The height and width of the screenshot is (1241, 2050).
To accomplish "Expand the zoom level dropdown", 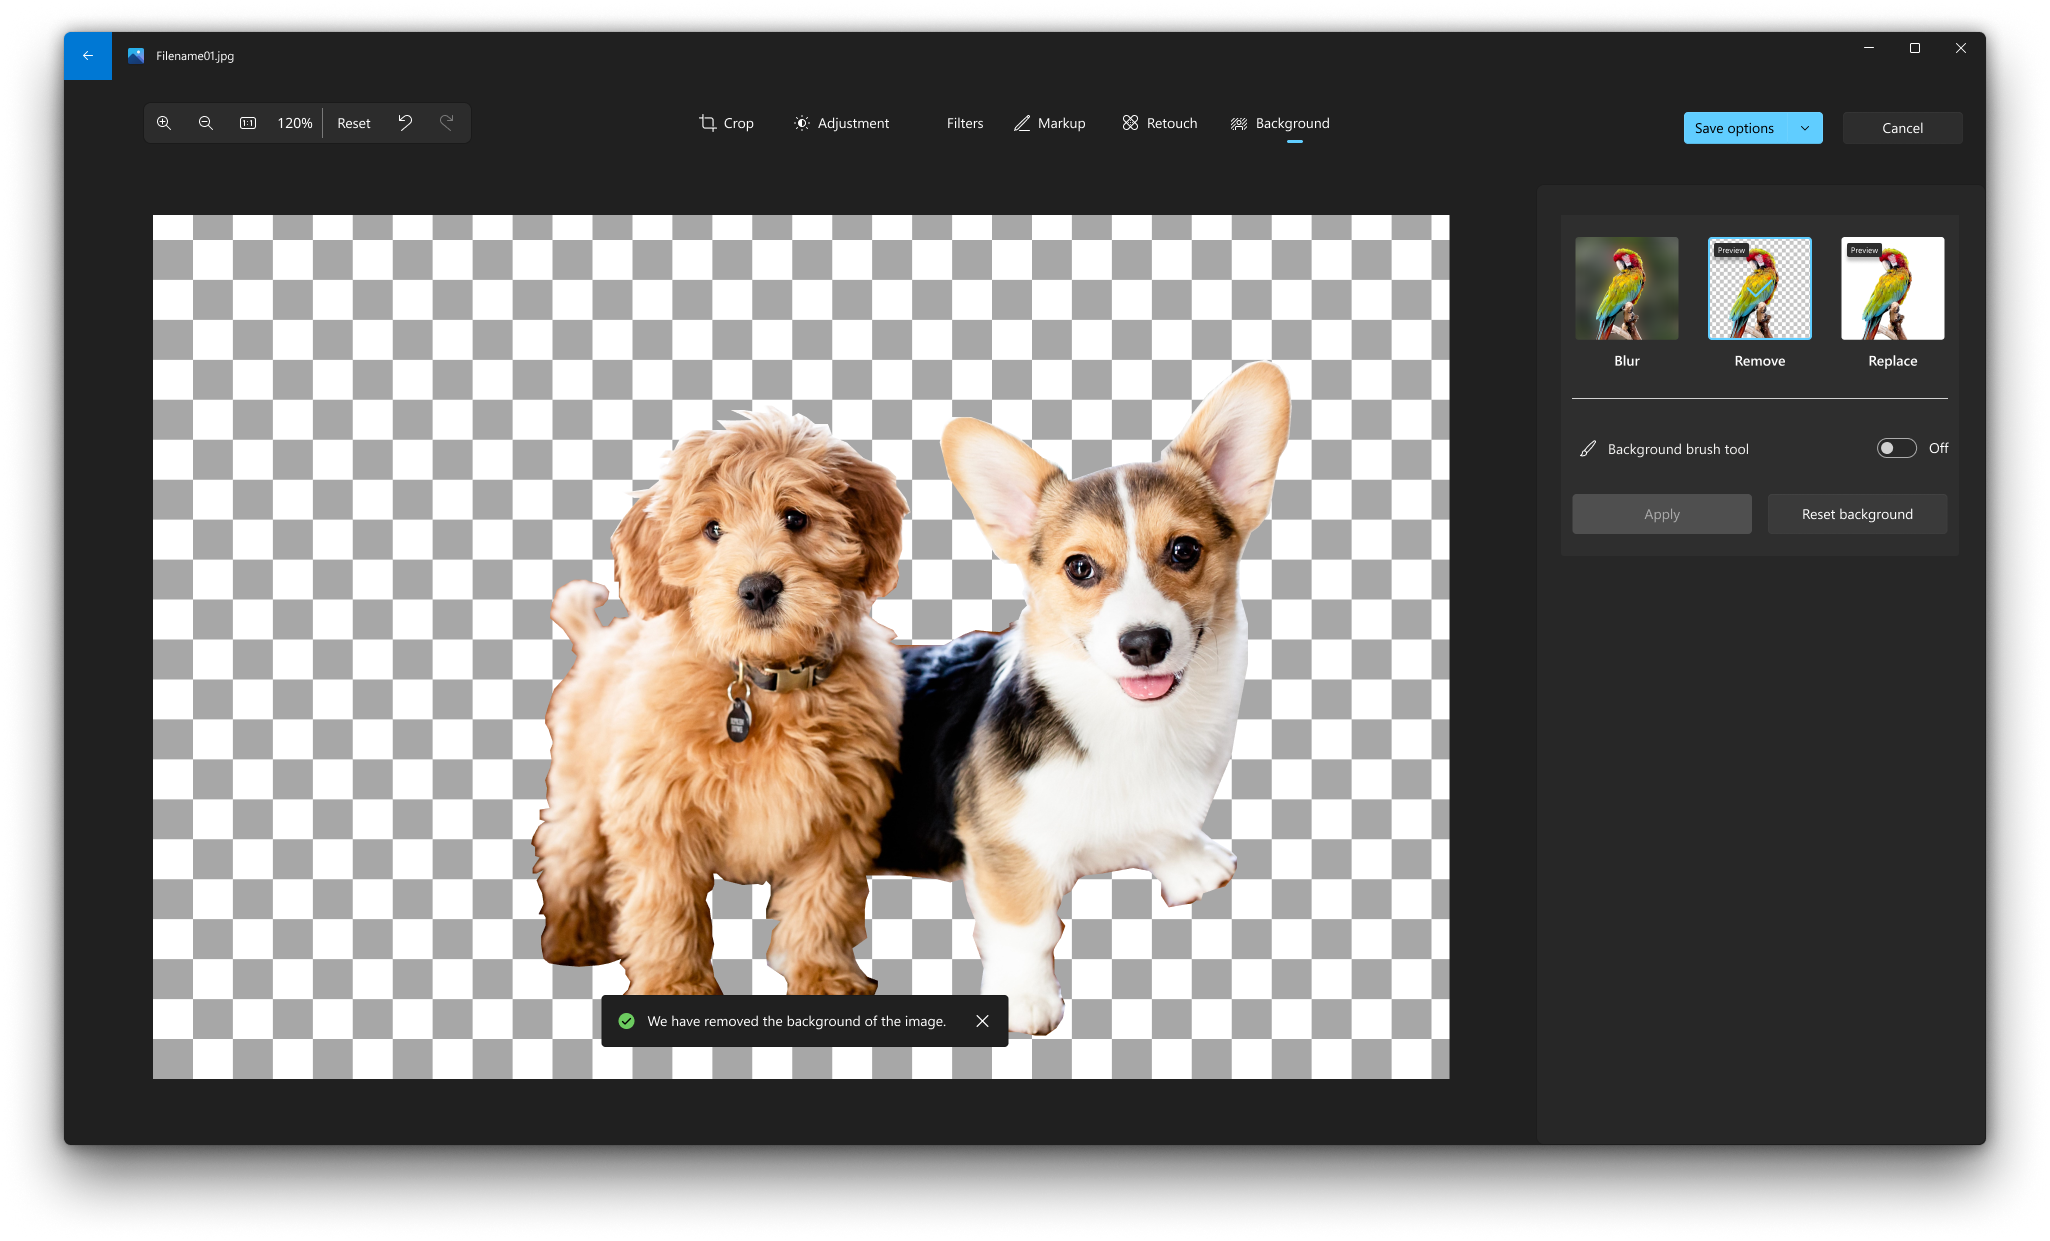I will [x=294, y=121].
